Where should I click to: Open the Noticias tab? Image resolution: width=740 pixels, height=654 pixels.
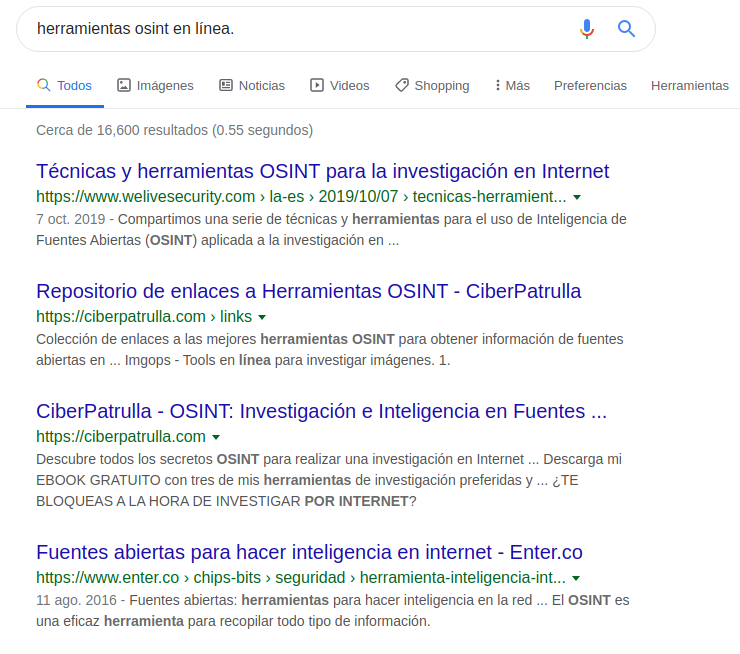pos(252,86)
